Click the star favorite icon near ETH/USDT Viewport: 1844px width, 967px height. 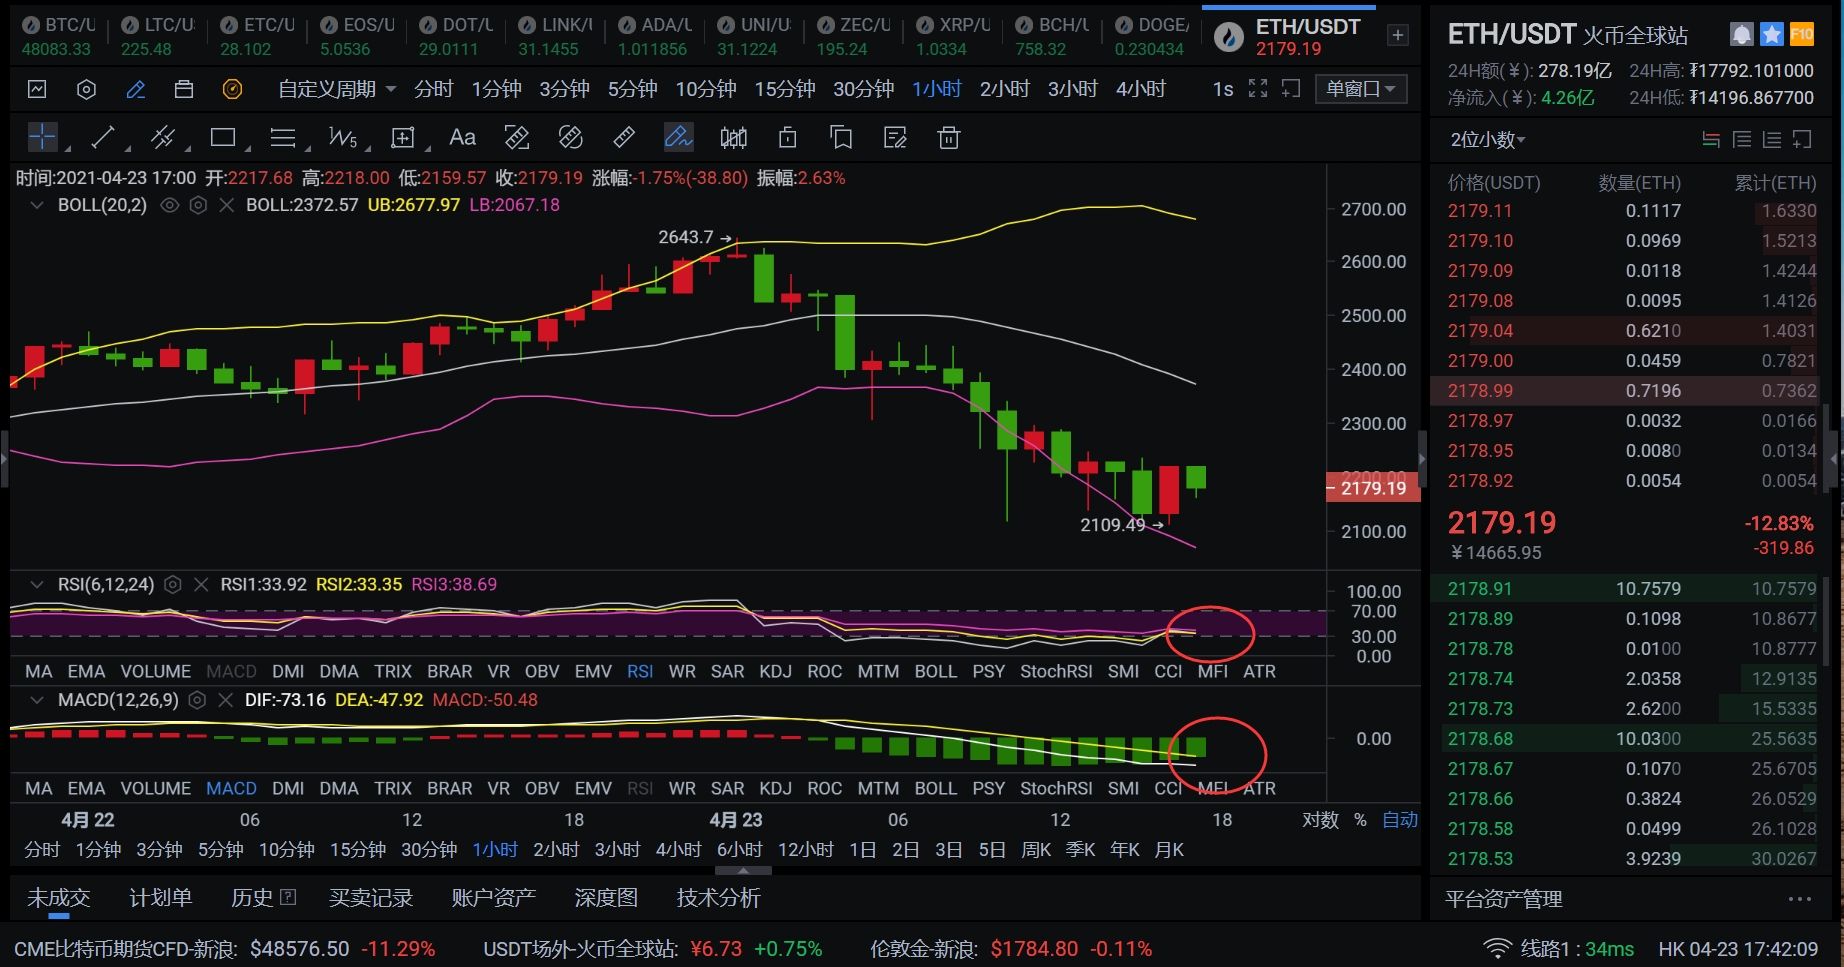(x=1771, y=33)
